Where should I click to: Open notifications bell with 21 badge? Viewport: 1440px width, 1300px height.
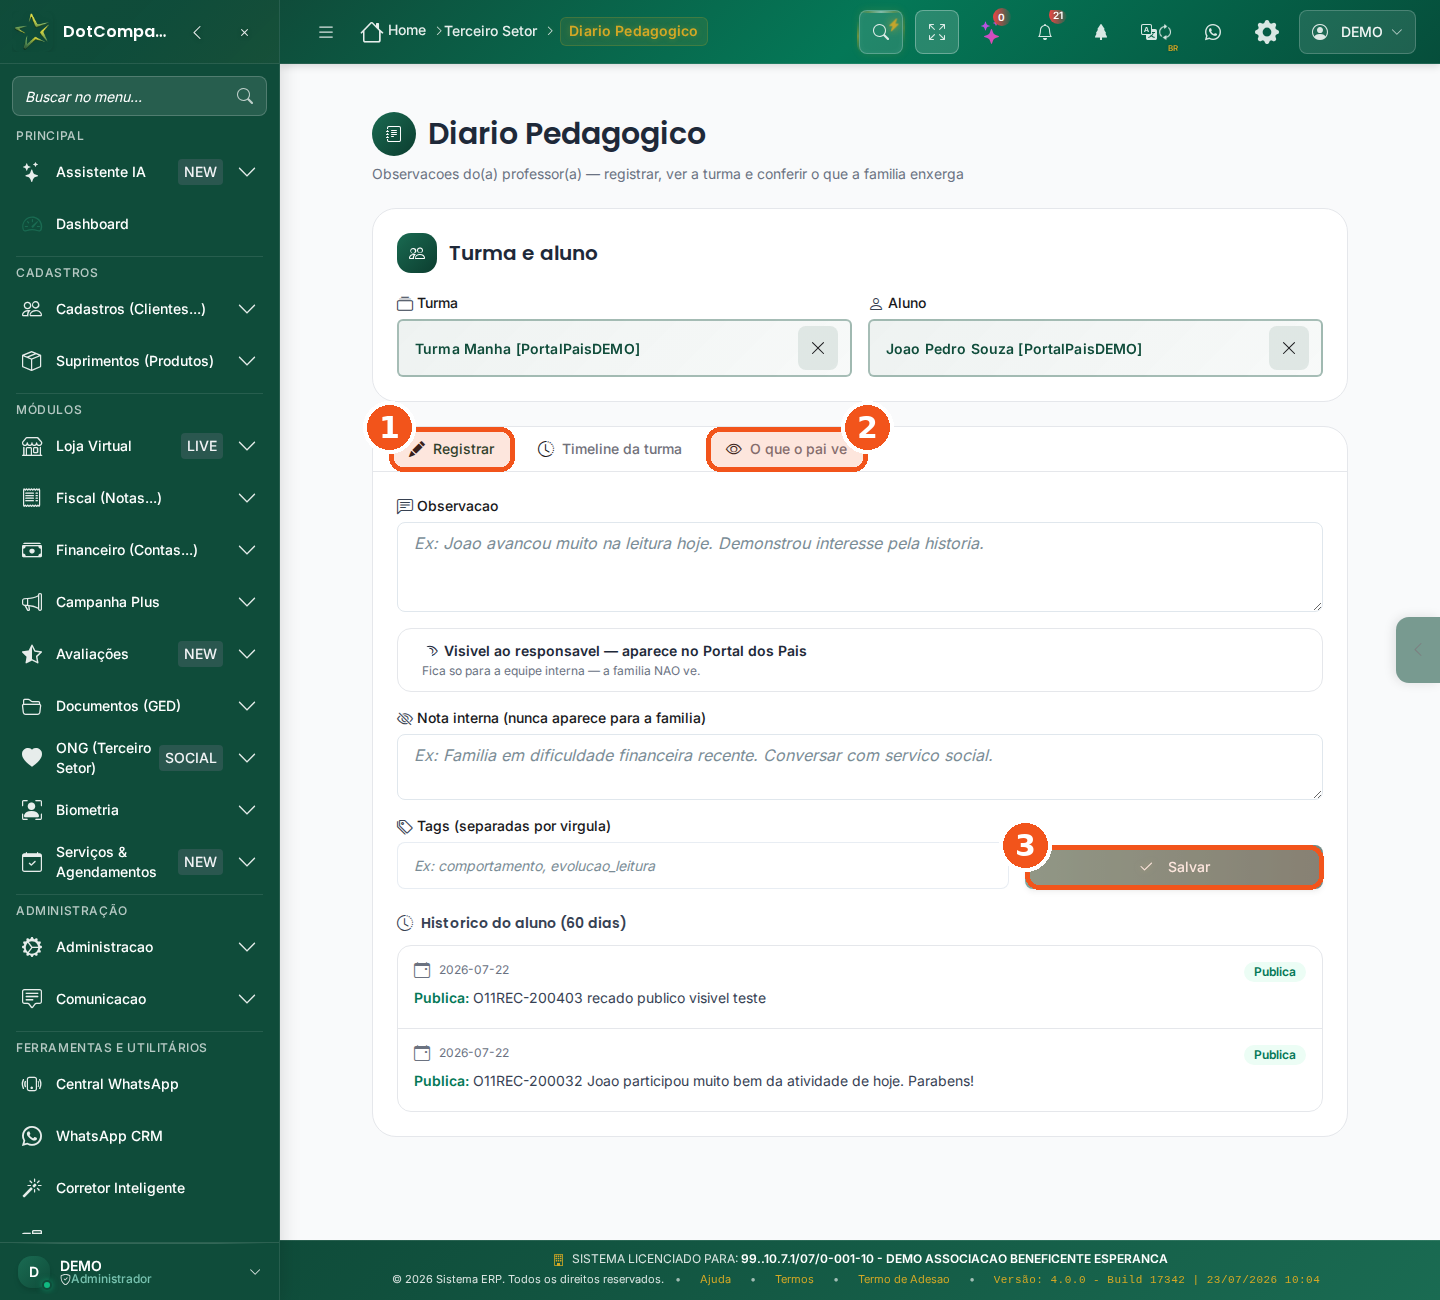(x=1045, y=32)
